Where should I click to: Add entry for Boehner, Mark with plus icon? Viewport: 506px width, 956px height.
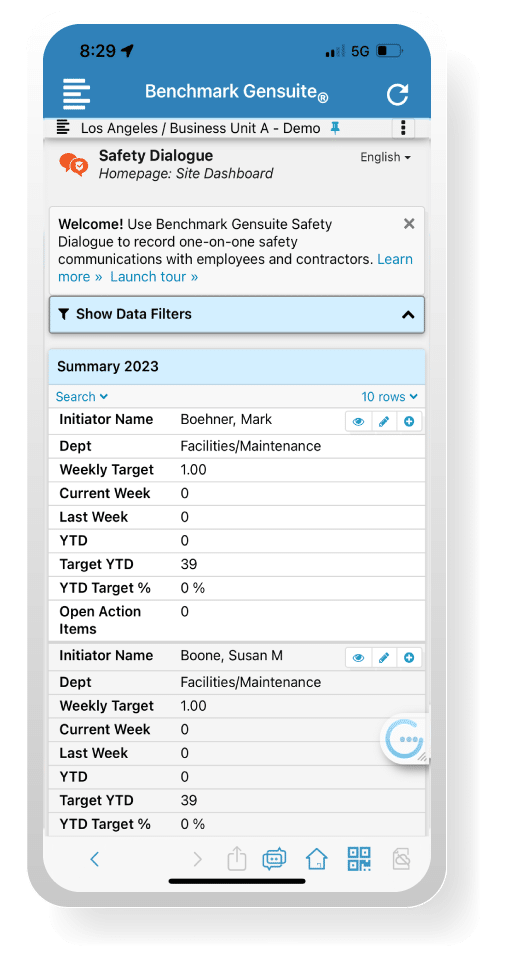tap(409, 421)
